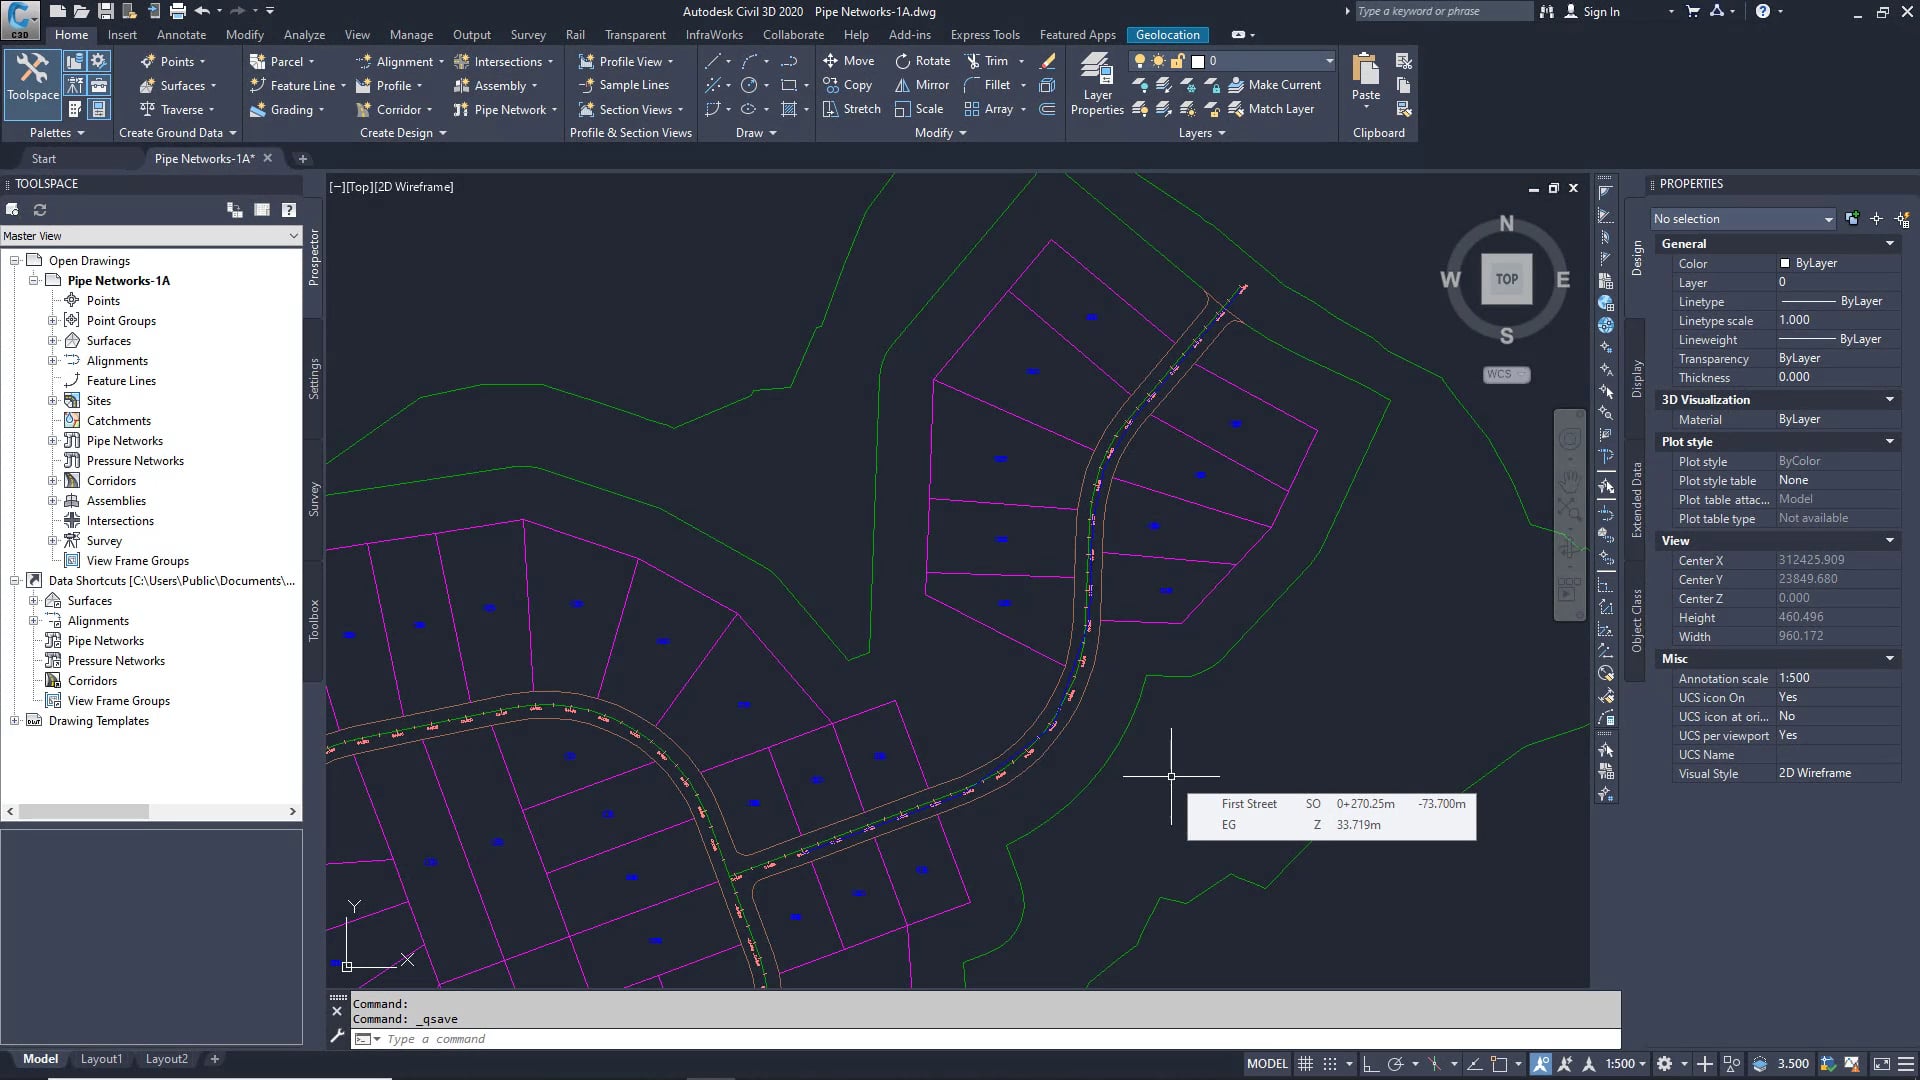Click the Sign In link

[1601, 12]
